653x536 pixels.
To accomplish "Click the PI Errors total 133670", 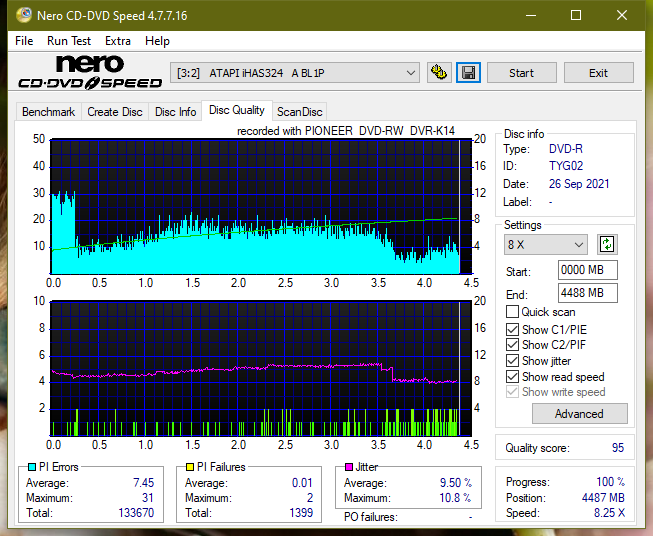I will [136, 513].
